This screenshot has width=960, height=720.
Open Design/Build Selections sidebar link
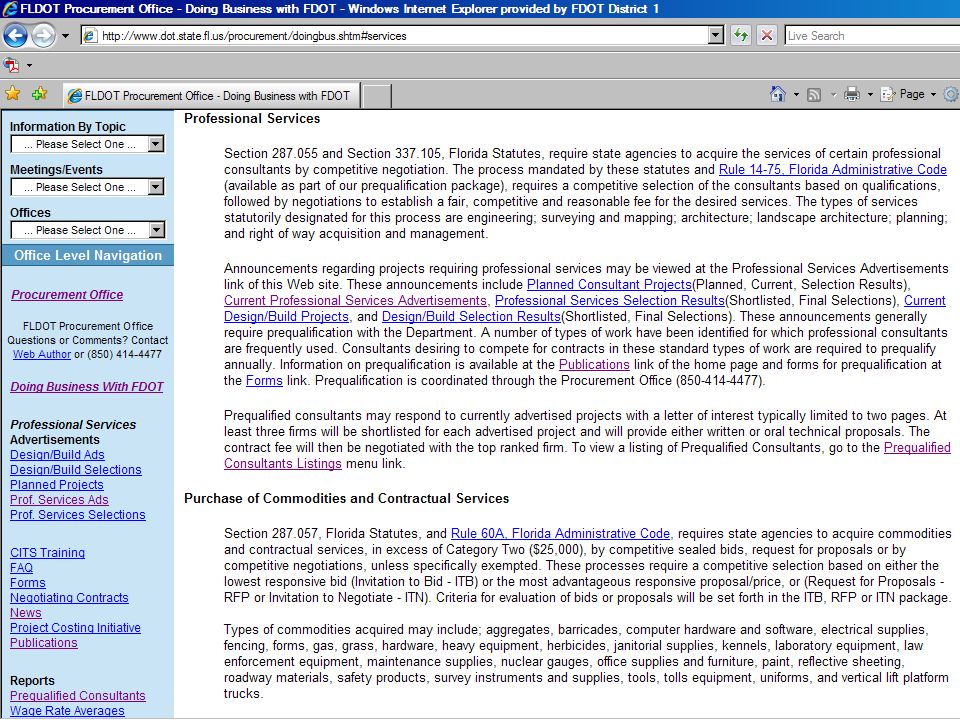(x=75, y=470)
